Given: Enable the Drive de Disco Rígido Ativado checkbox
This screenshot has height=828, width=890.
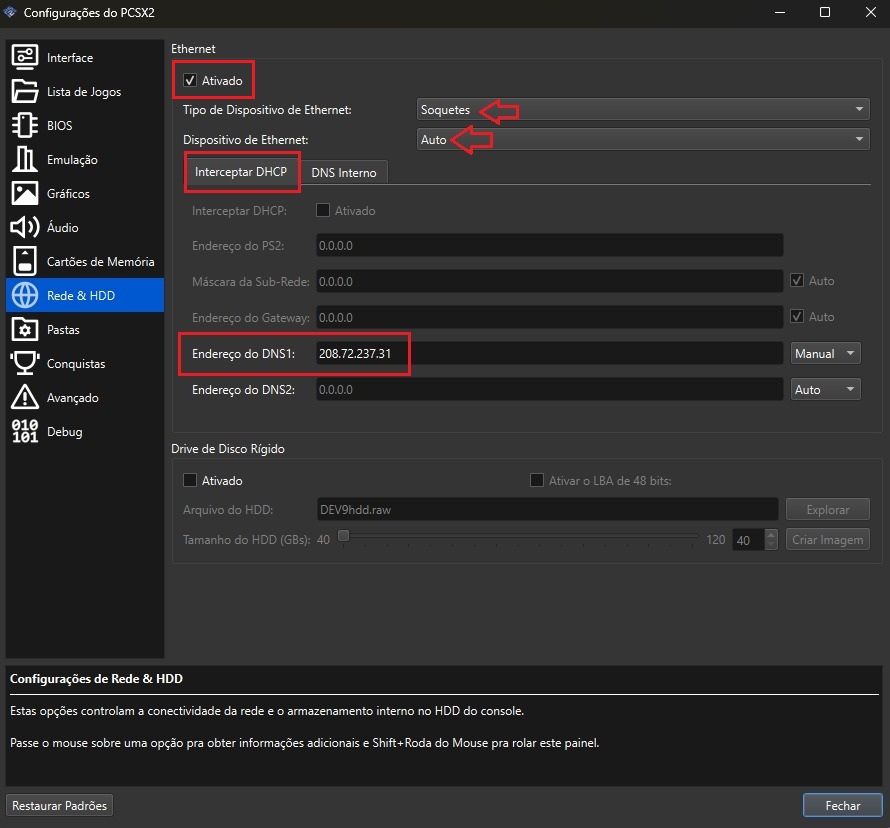Looking at the screenshot, I should tap(190, 481).
